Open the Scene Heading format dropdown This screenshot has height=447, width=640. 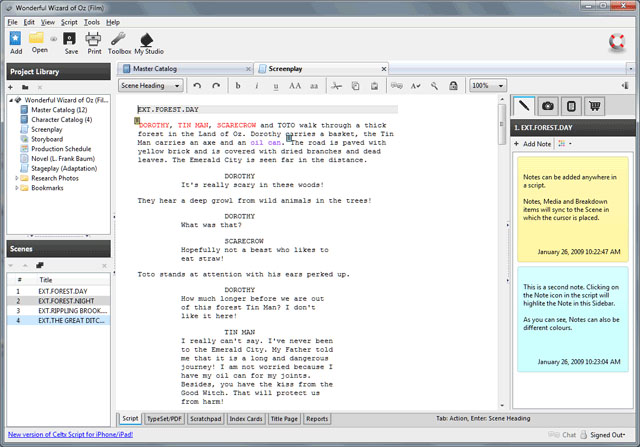point(151,86)
